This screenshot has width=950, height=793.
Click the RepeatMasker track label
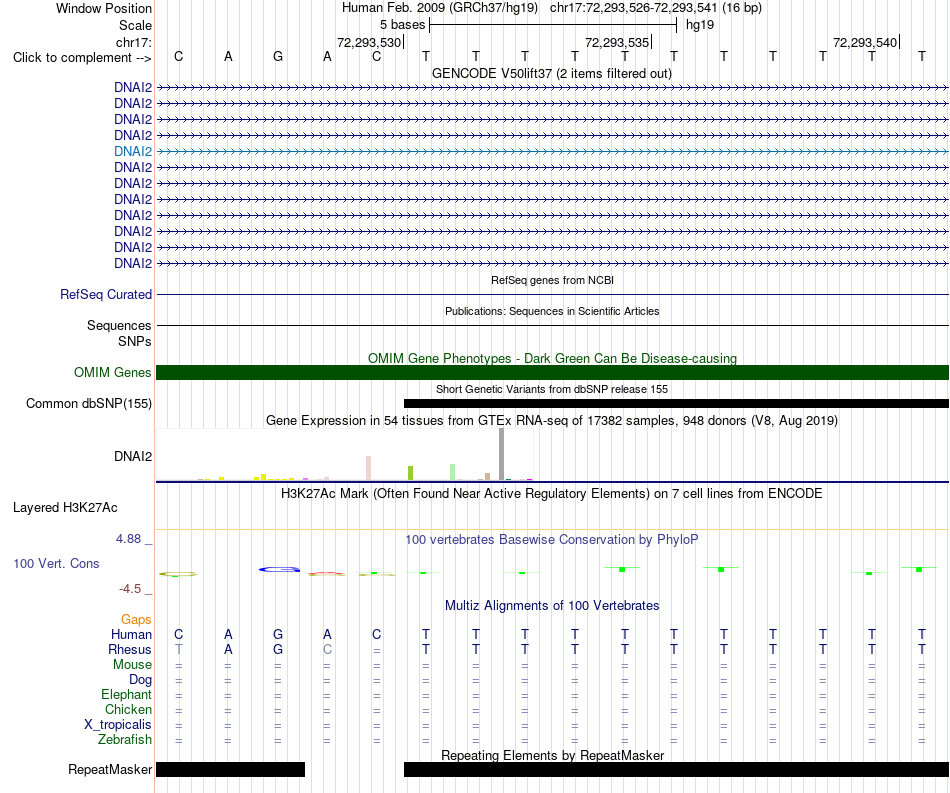pyautogui.click(x=110, y=769)
